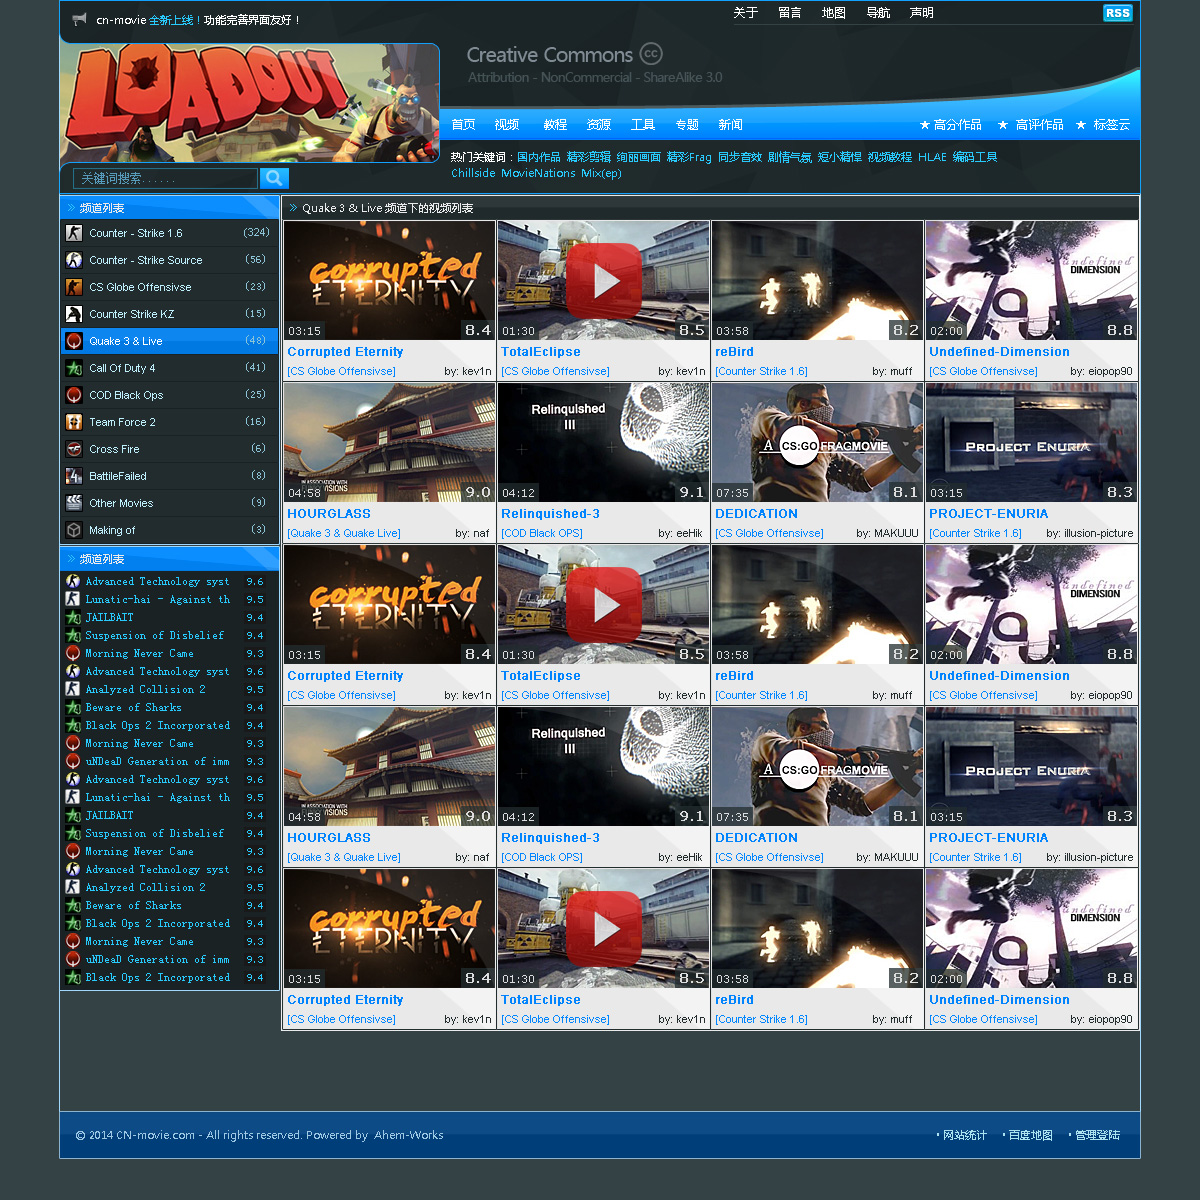Screen dimensions: 1200x1200
Task: Open the 百度地图 footer link
Action: pos(1031,1135)
